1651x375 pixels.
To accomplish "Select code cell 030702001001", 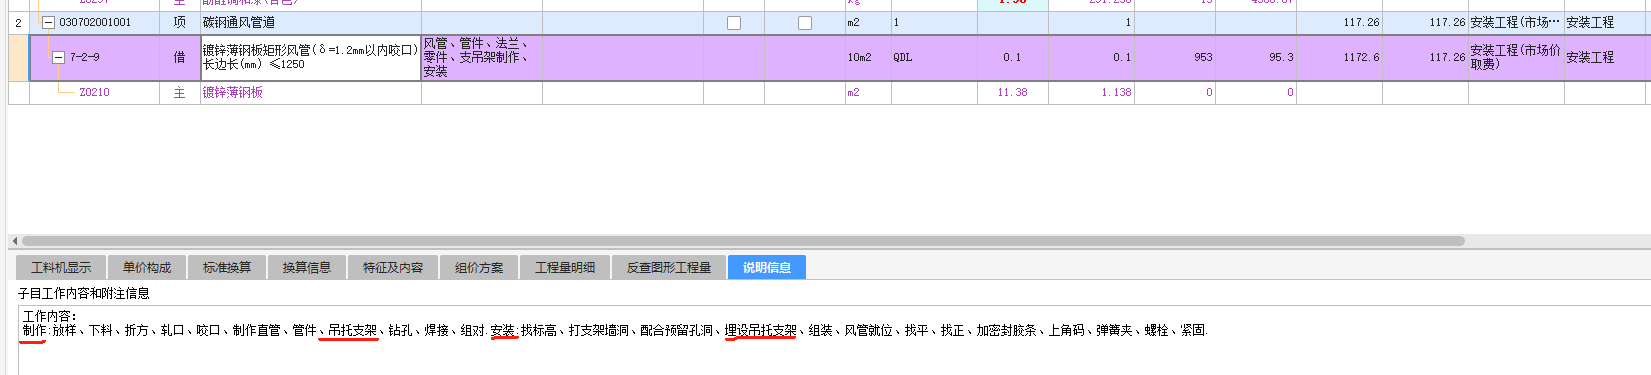I will pyautogui.click(x=95, y=22).
